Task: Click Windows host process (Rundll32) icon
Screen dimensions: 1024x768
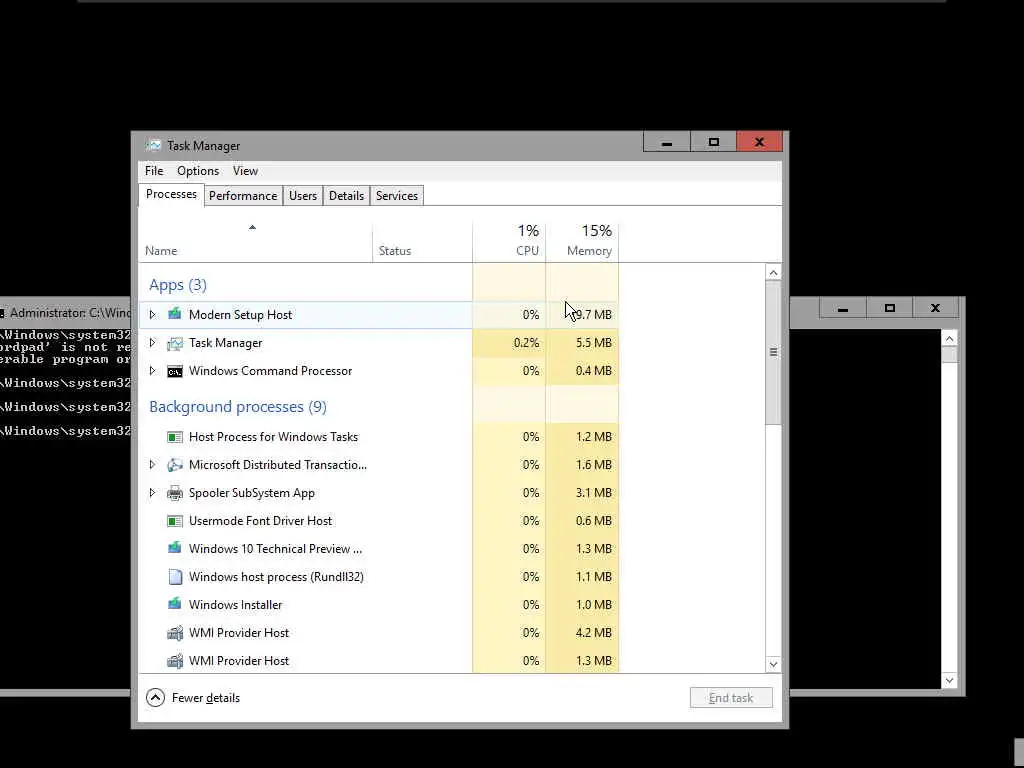Action: click(x=174, y=577)
